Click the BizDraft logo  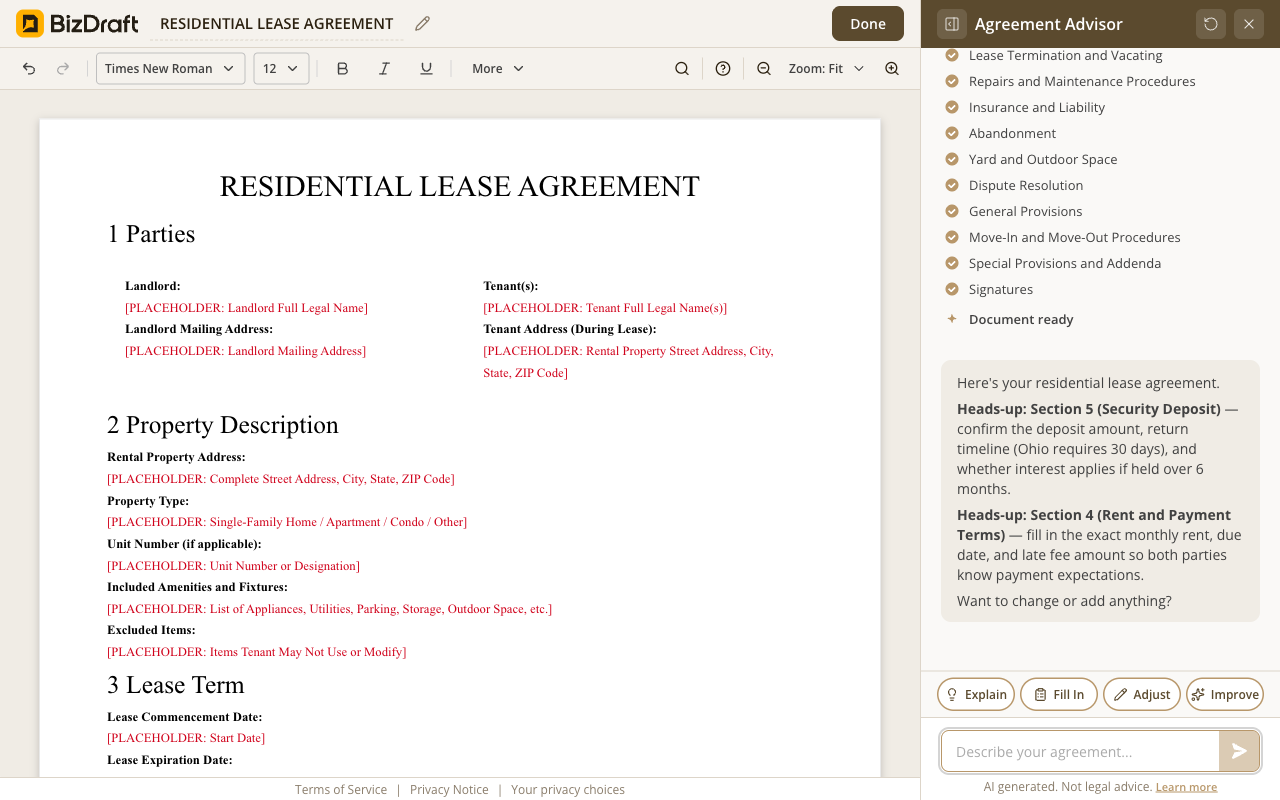click(x=76, y=24)
